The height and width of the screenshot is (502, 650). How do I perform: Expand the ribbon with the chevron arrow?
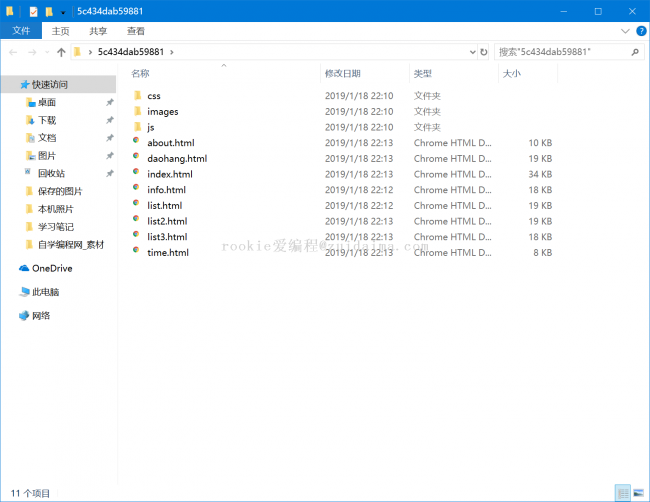click(x=625, y=31)
